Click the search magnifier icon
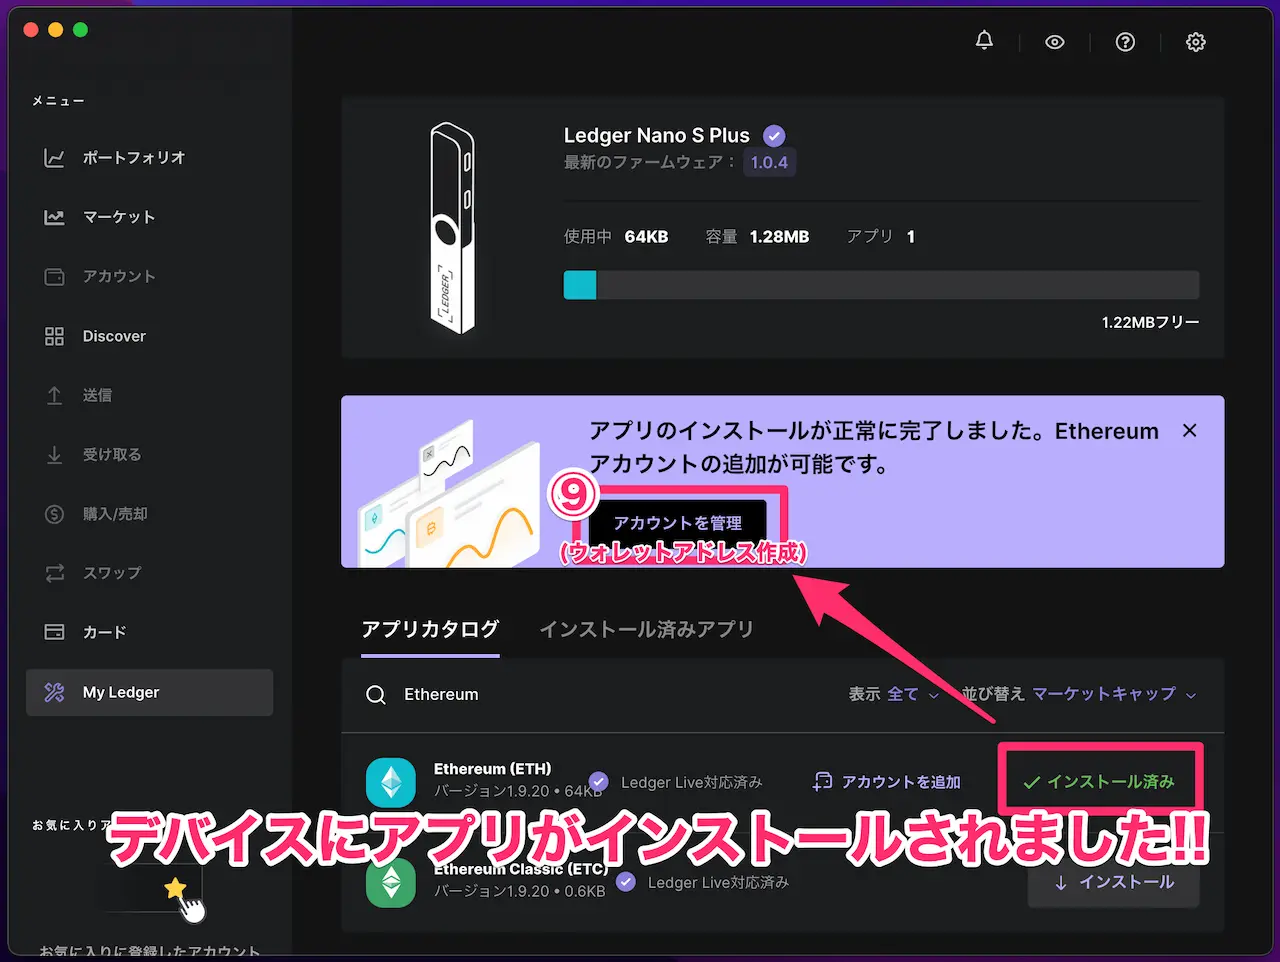The image size is (1280, 962). 376,695
